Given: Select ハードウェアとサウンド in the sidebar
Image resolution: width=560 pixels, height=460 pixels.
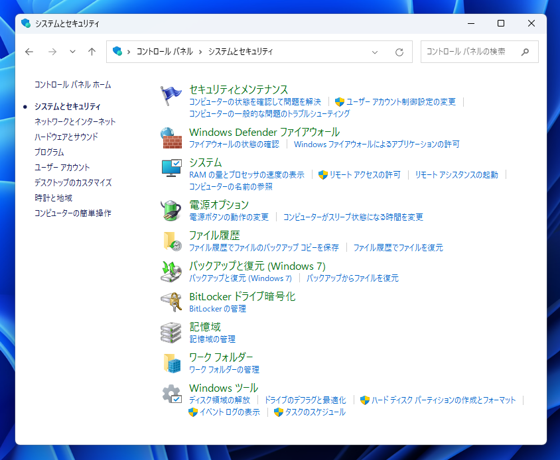Looking at the screenshot, I should coord(66,137).
